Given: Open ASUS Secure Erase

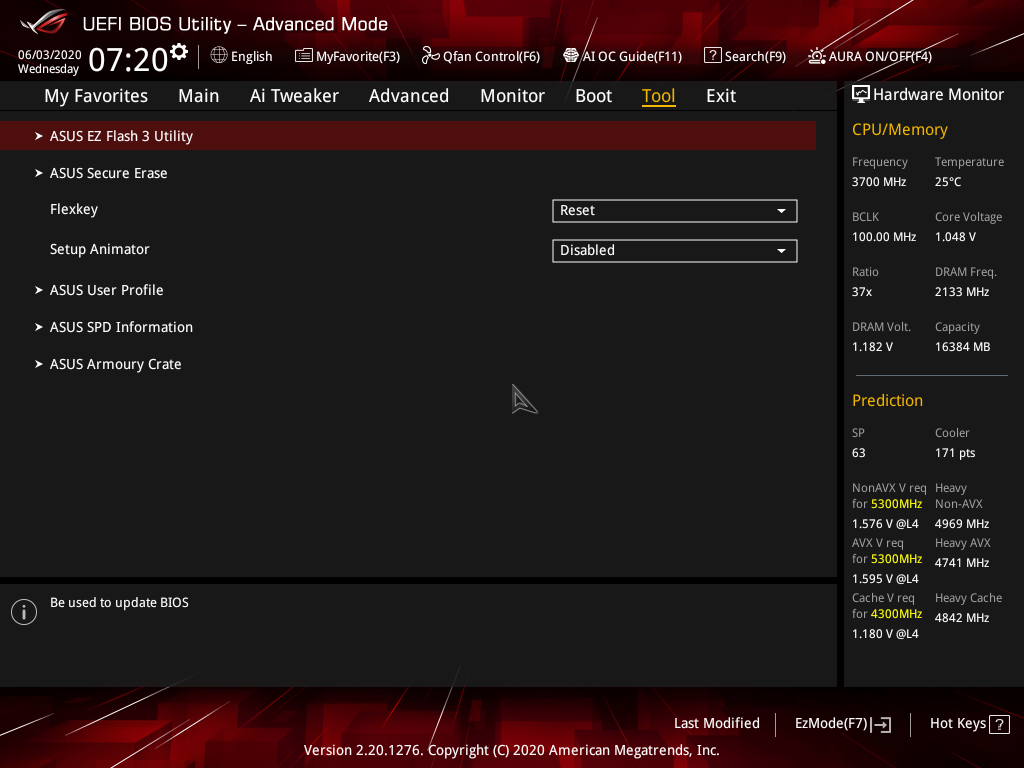Looking at the screenshot, I should (108, 172).
